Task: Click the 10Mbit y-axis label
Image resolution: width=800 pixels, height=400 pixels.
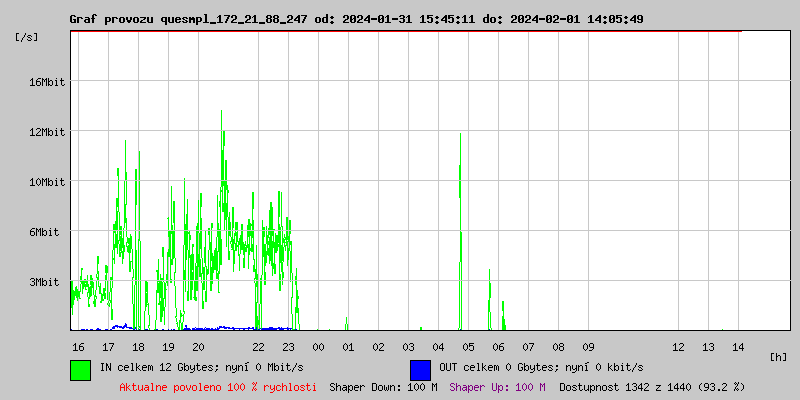Action: 46,182
